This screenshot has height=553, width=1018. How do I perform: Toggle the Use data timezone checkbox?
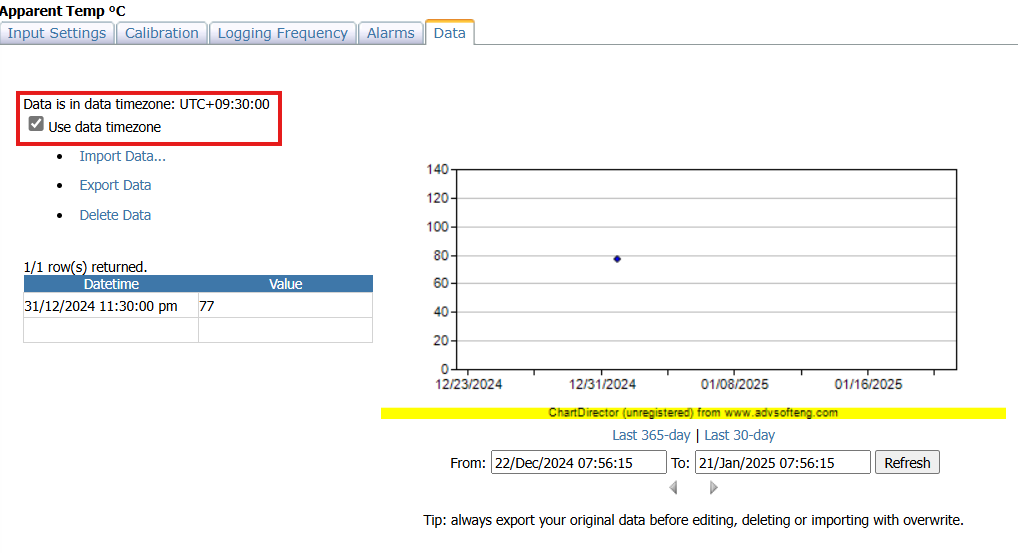click(37, 125)
